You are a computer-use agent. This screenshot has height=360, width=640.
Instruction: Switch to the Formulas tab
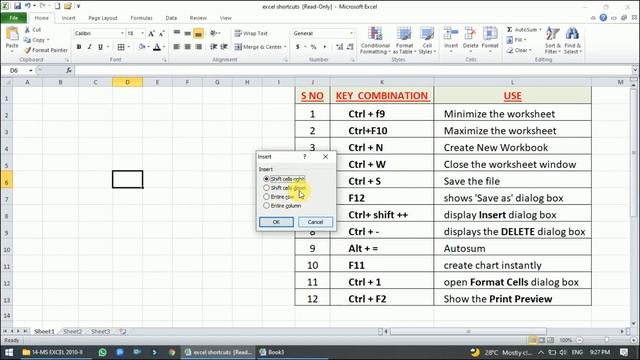tap(141, 18)
